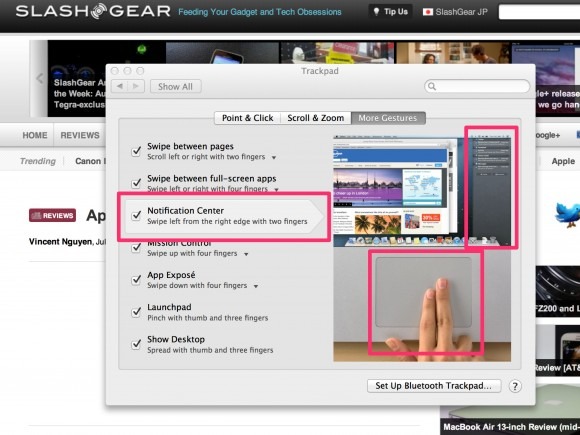Toggle the Launchpad gesture checkbox
This screenshot has height=435, width=580.
[x=136, y=312]
